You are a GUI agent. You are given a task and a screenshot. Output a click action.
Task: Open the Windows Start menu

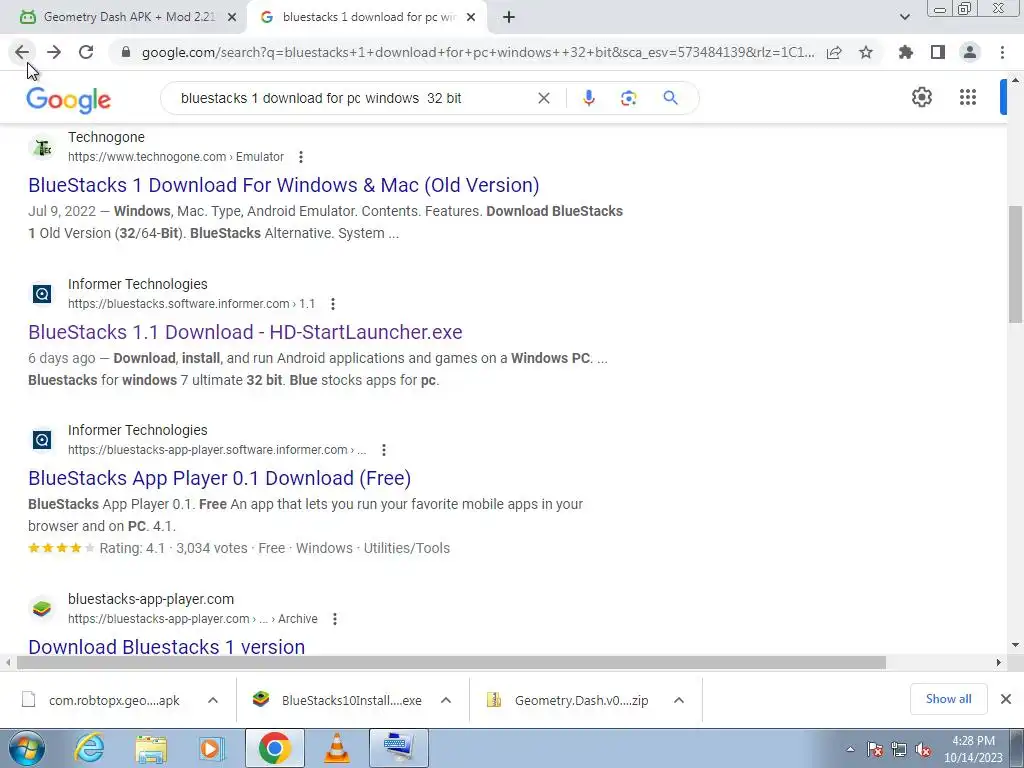click(x=25, y=748)
